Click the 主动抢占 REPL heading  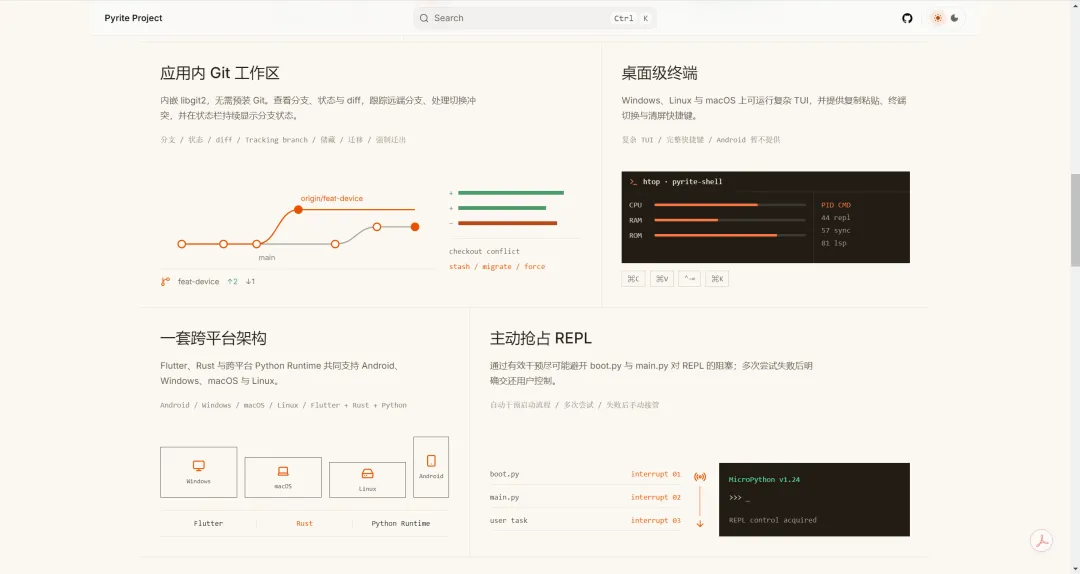point(541,338)
